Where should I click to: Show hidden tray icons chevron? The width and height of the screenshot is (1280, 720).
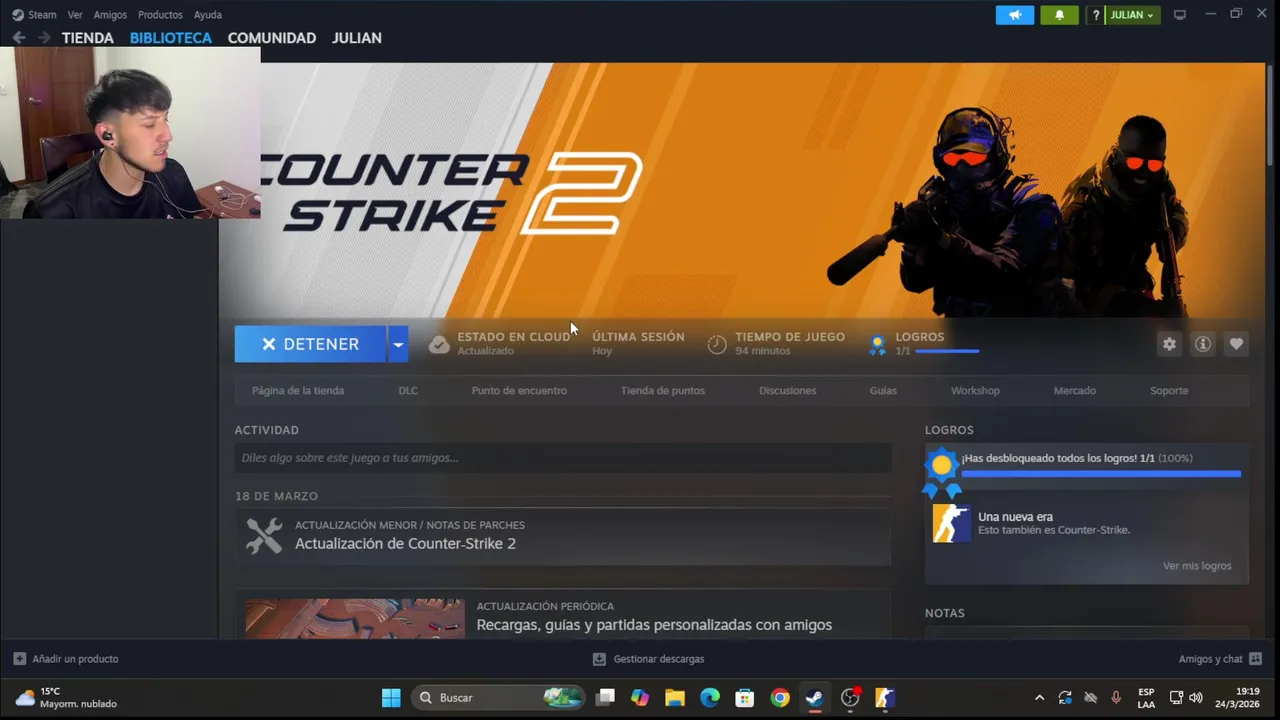click(1039, 698)
